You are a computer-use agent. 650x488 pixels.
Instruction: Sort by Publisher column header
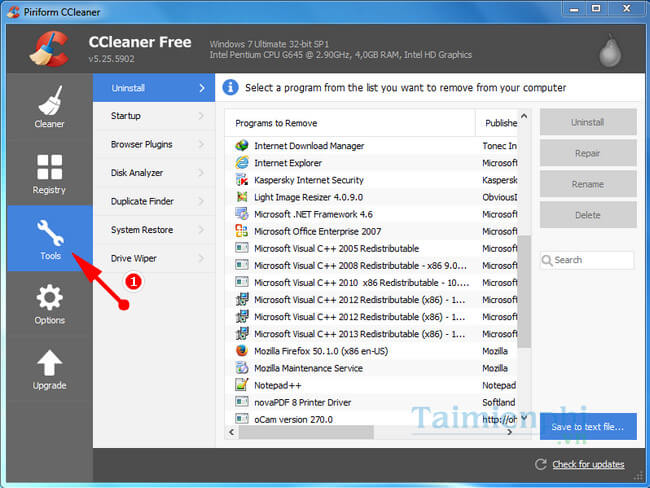(497, 123)
